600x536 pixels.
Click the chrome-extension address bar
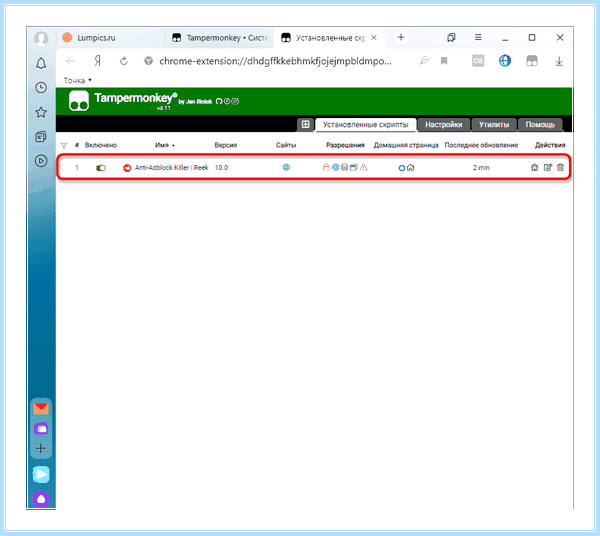(x=276, y=61)
